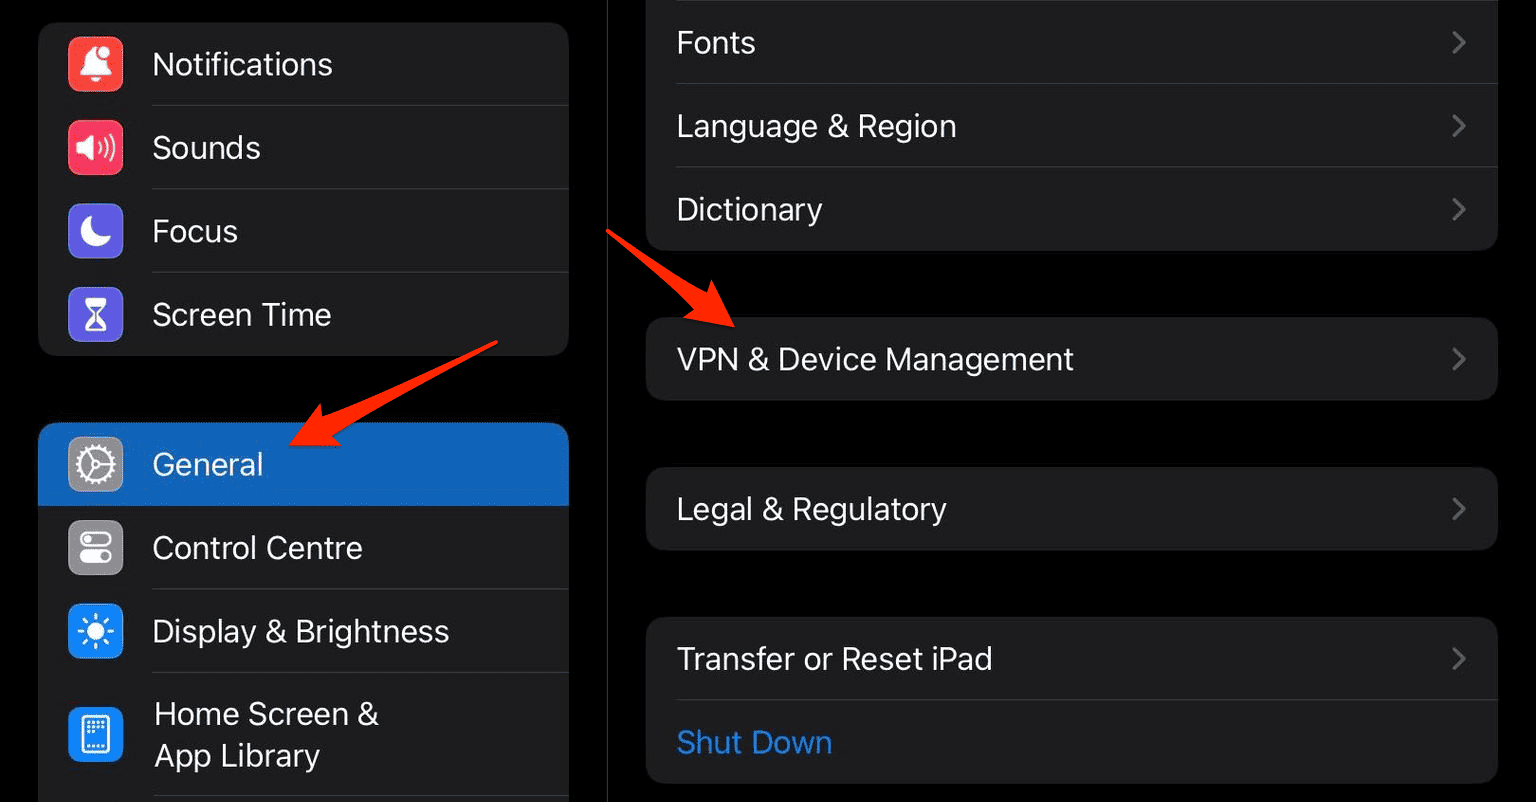Click the Language & Region chevron

click(x=1459, y=126)
